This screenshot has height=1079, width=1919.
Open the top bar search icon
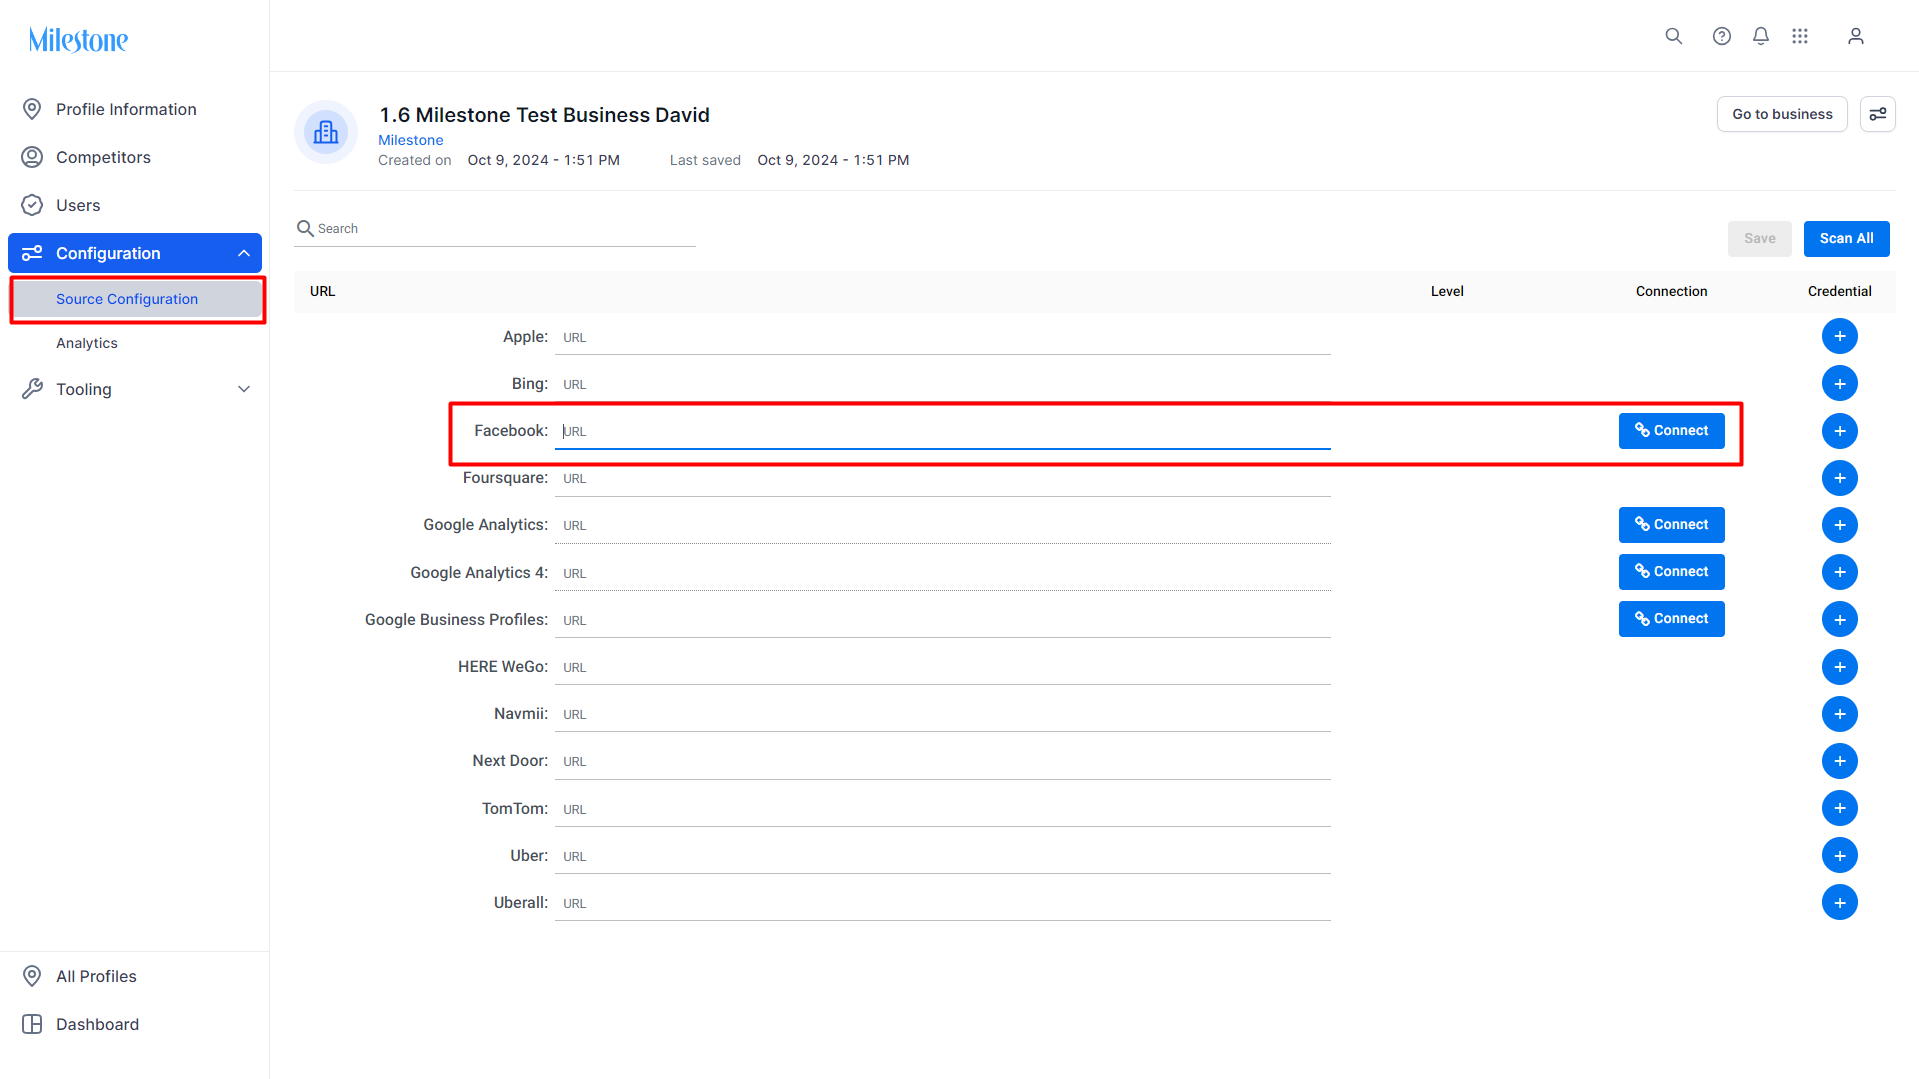[x=1673, y=36]
